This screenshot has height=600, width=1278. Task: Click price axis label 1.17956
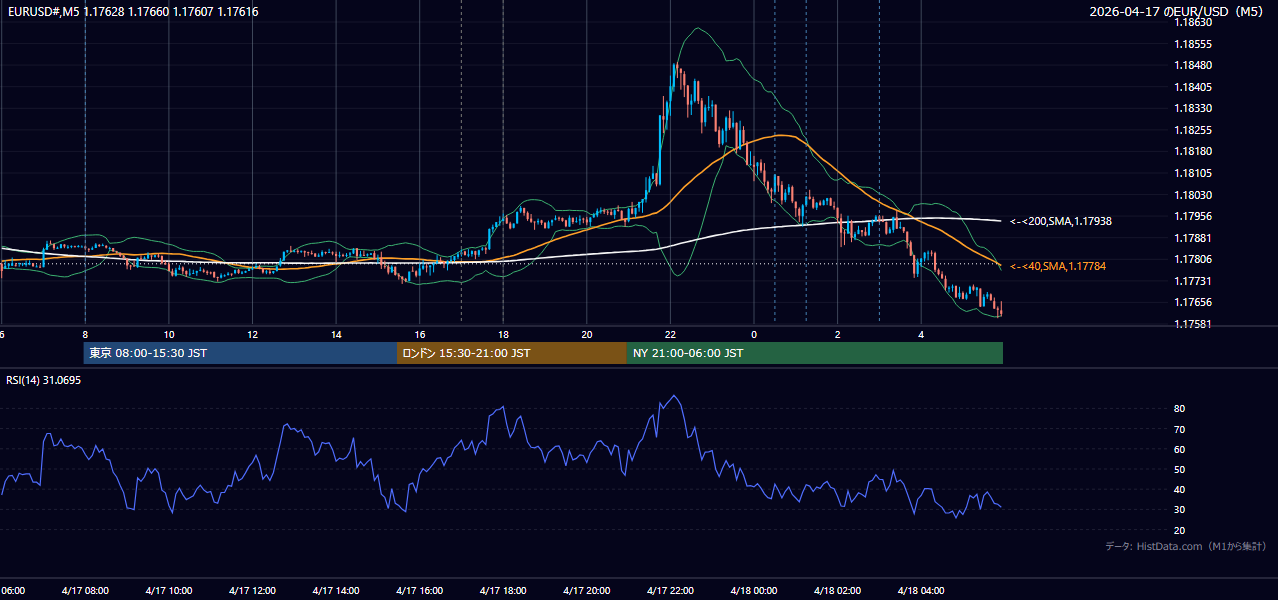[1193, 216]
